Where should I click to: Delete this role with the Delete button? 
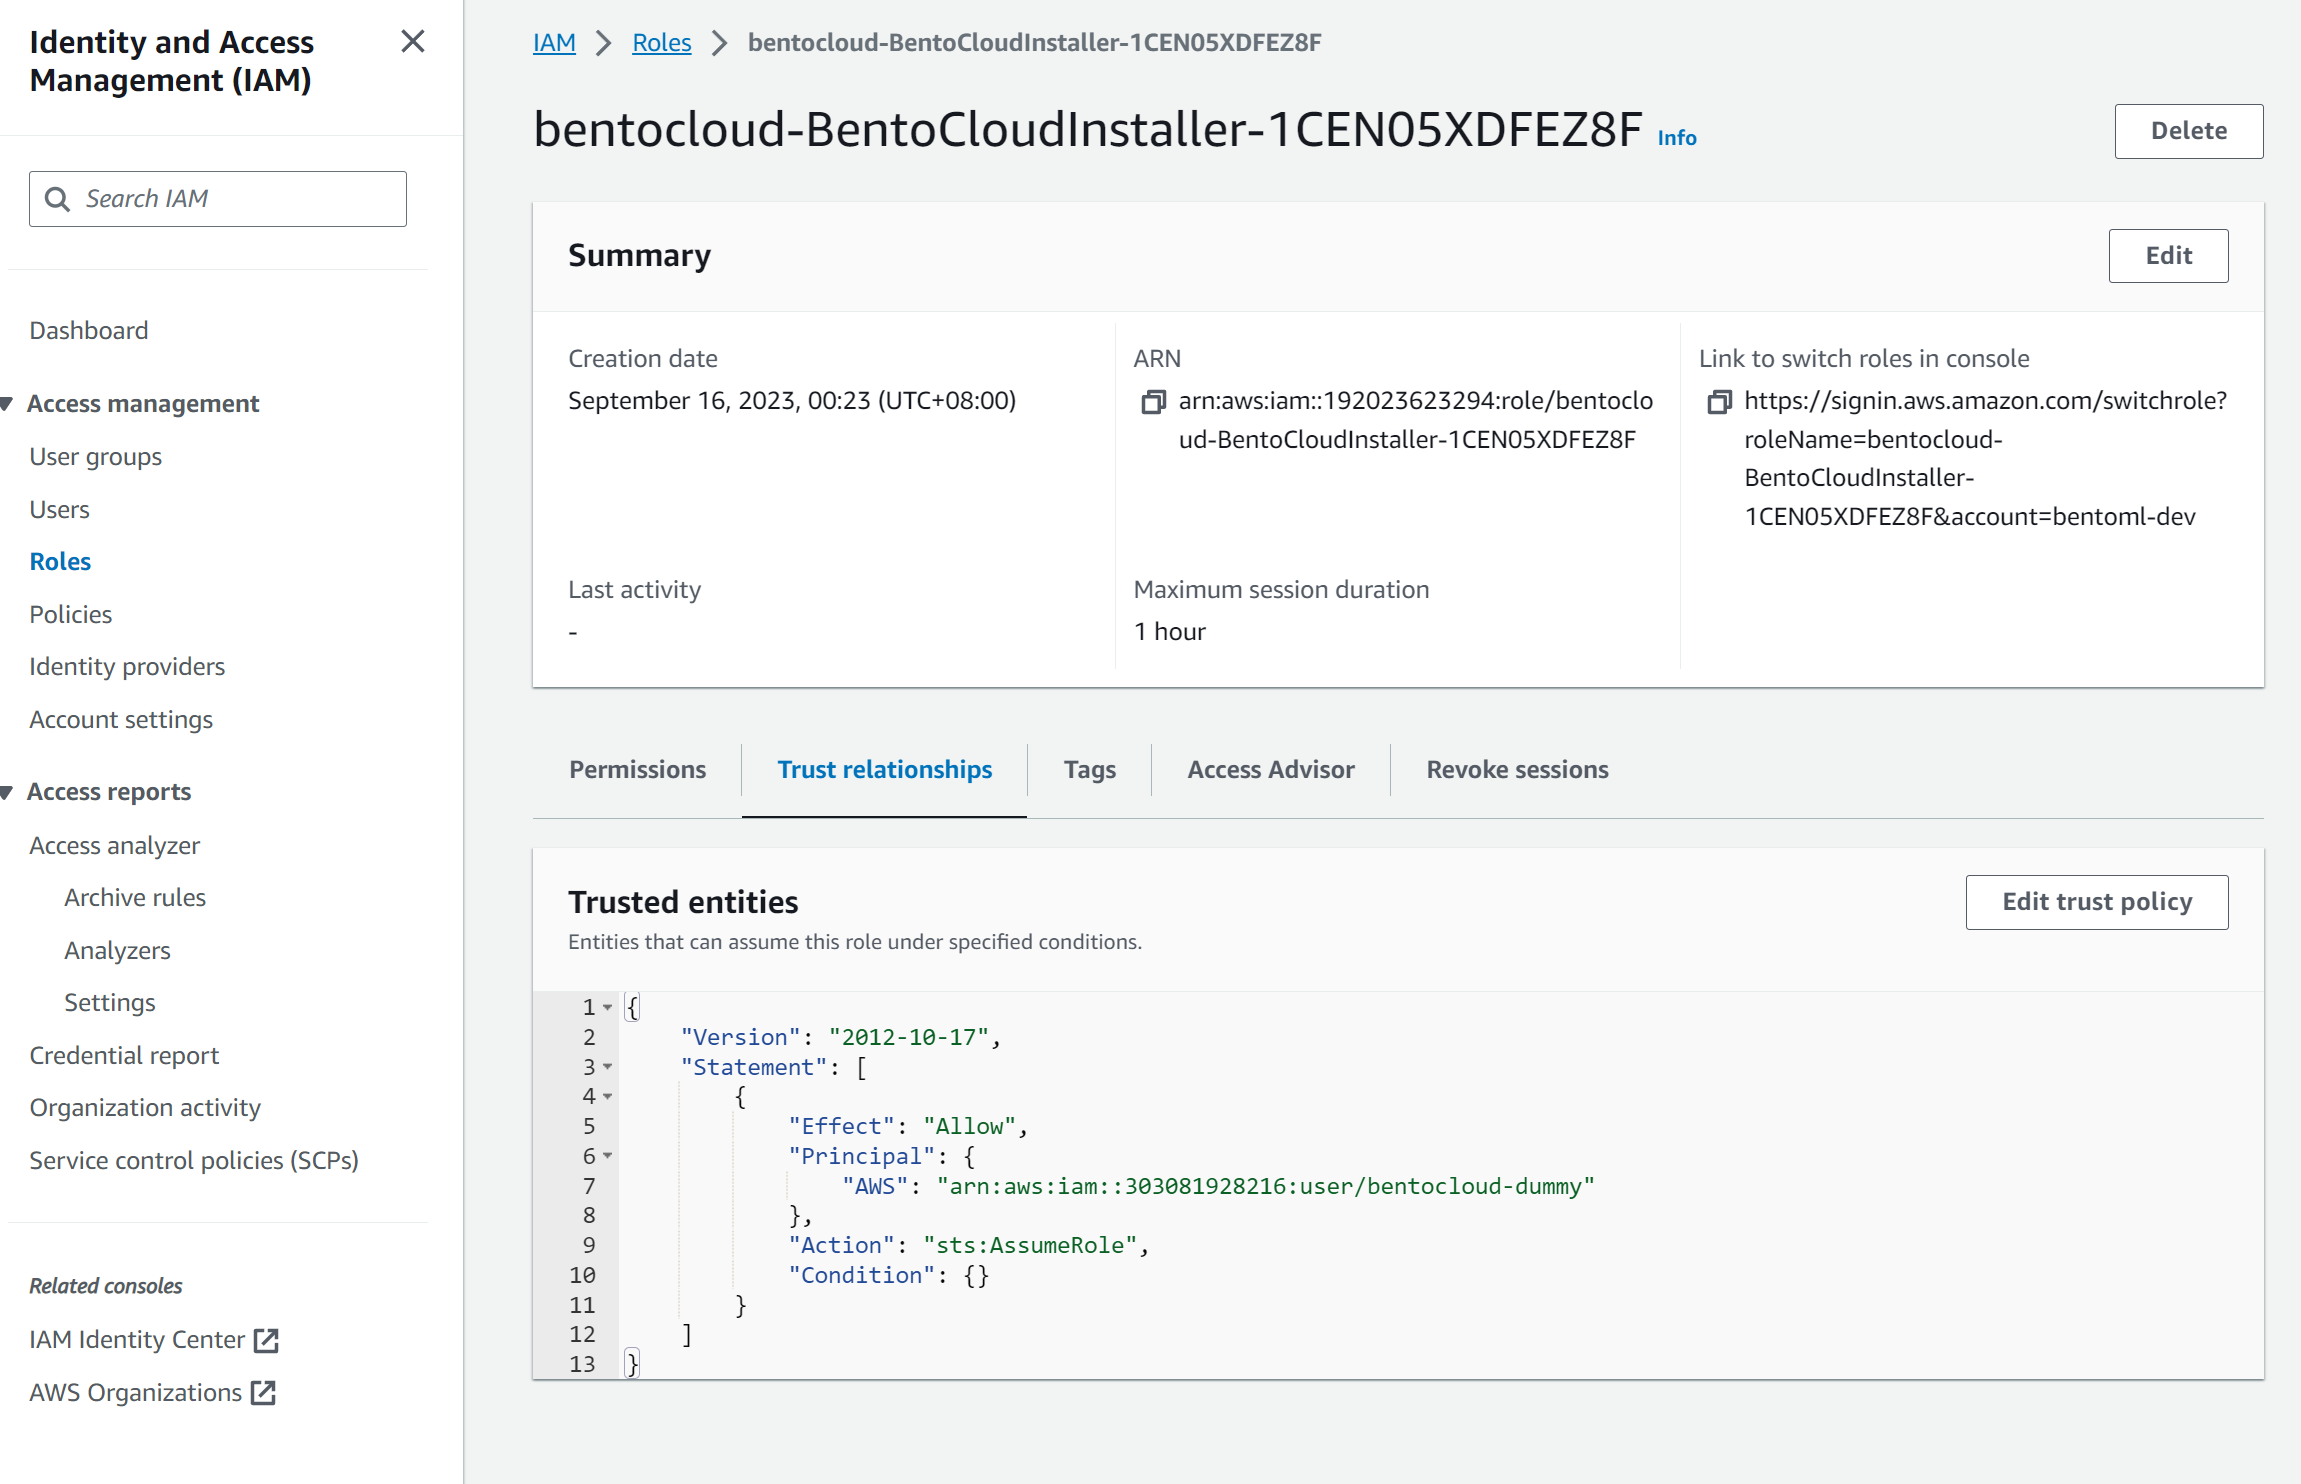click(x=2188, y=131)
